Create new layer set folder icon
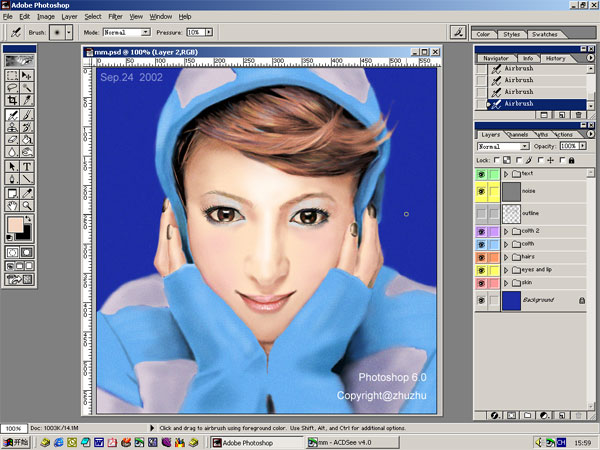Image resolution: width=600 pixels, height=450 pixels. click(x=528, y=415)
